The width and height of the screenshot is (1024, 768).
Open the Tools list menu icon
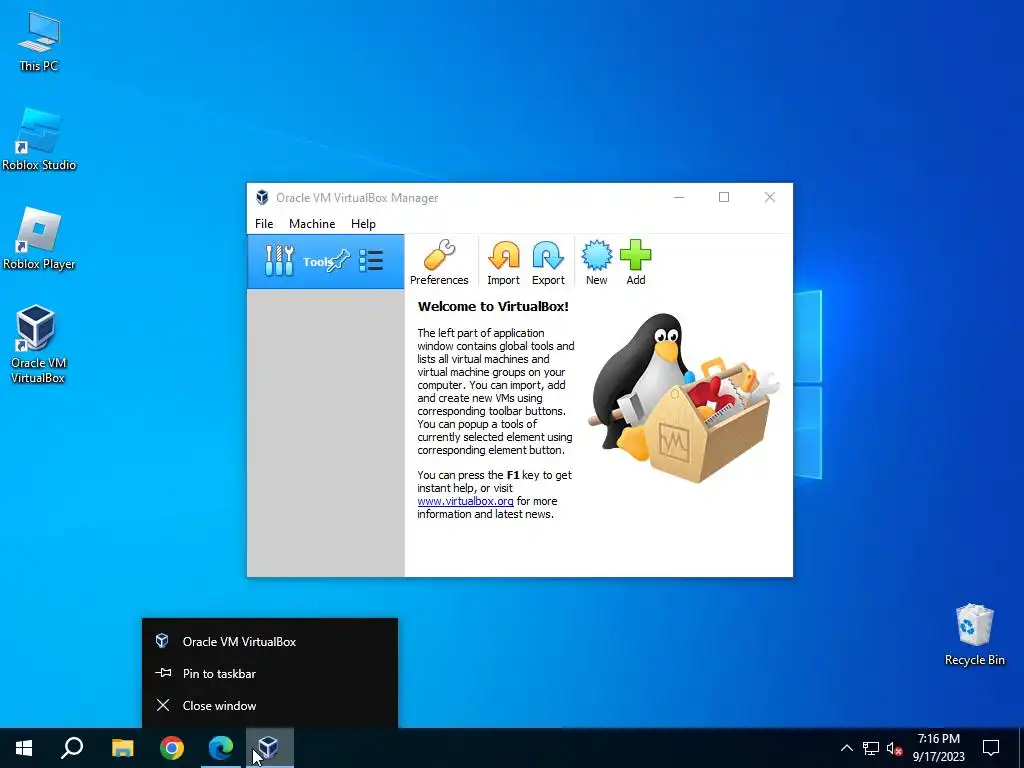pyautogui.click(x=371, y=261)
